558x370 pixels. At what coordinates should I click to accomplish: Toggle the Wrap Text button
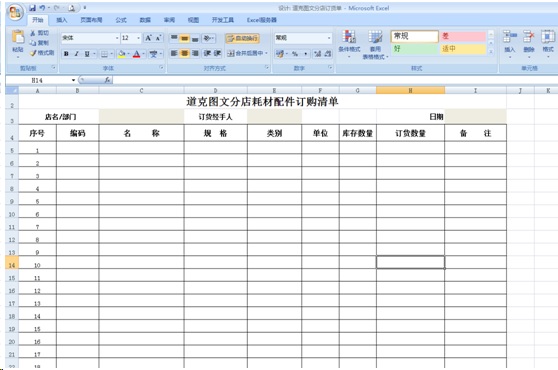(242, 38)
